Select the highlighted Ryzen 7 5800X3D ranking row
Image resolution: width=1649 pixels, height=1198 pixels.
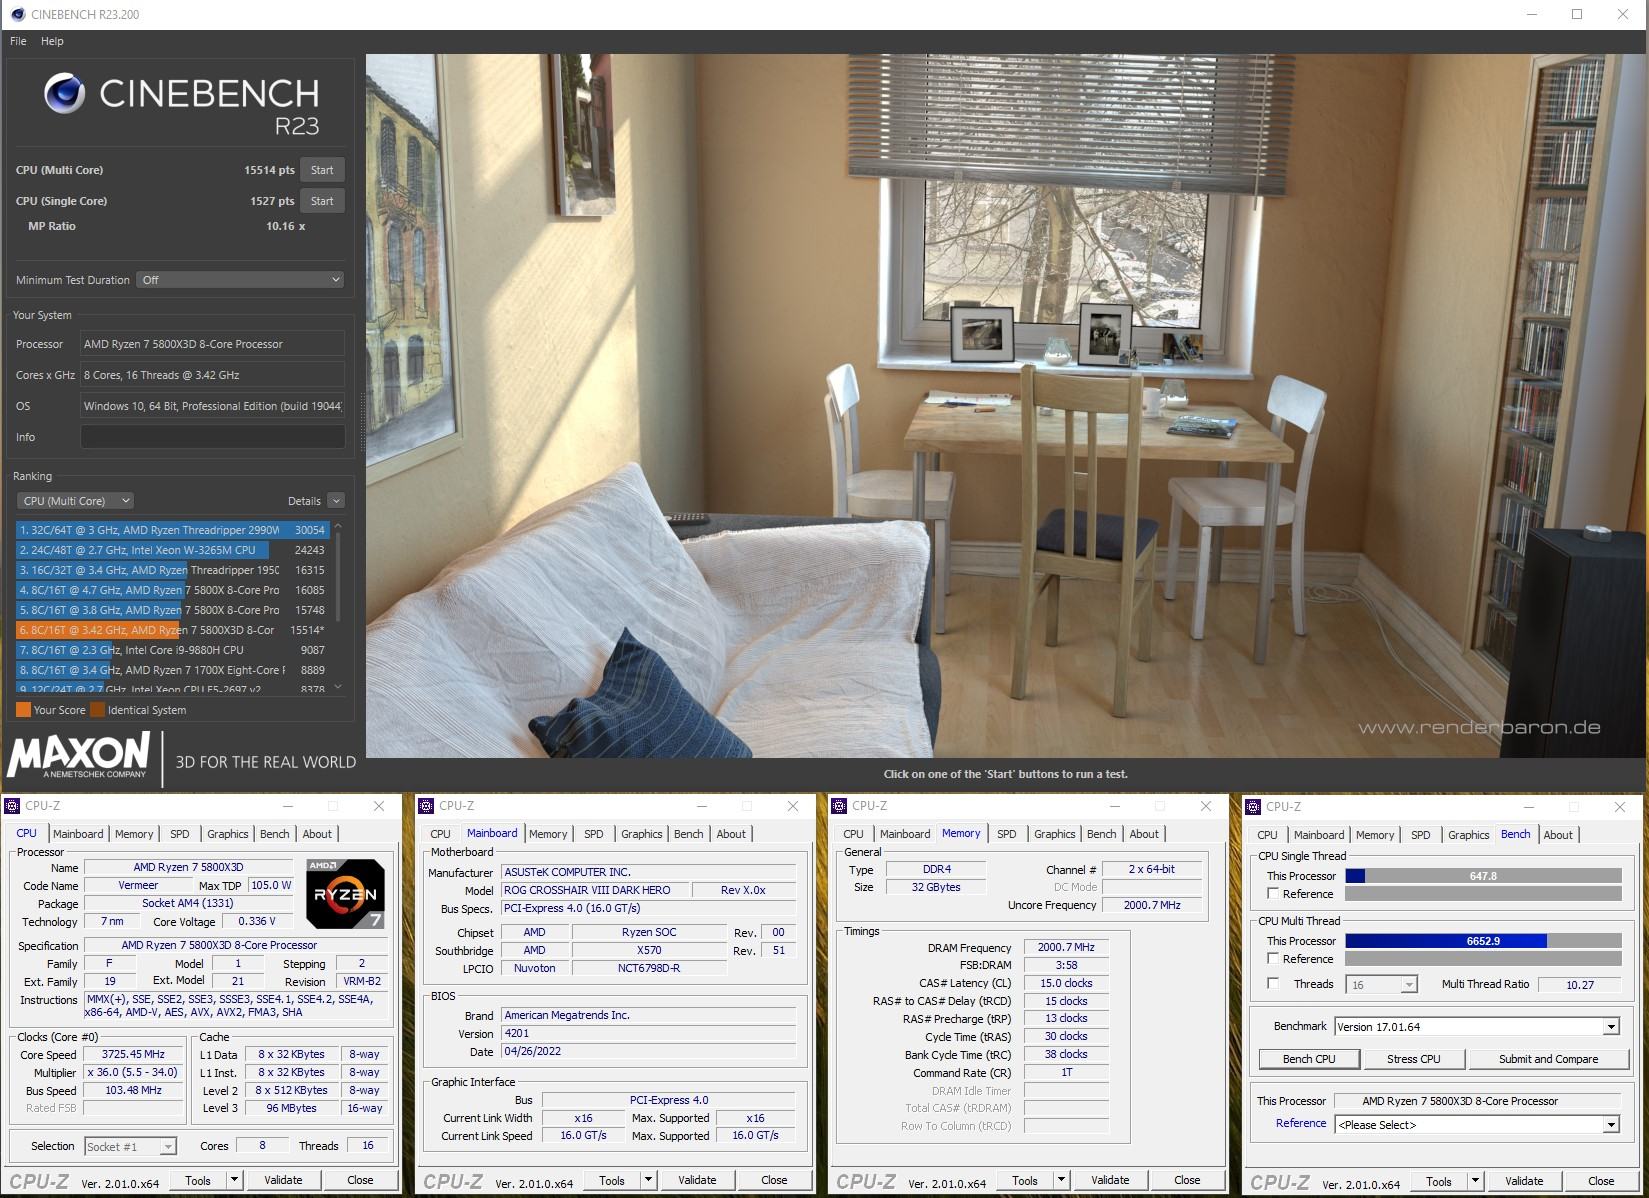pyautogui.click(x=172, y=630)
